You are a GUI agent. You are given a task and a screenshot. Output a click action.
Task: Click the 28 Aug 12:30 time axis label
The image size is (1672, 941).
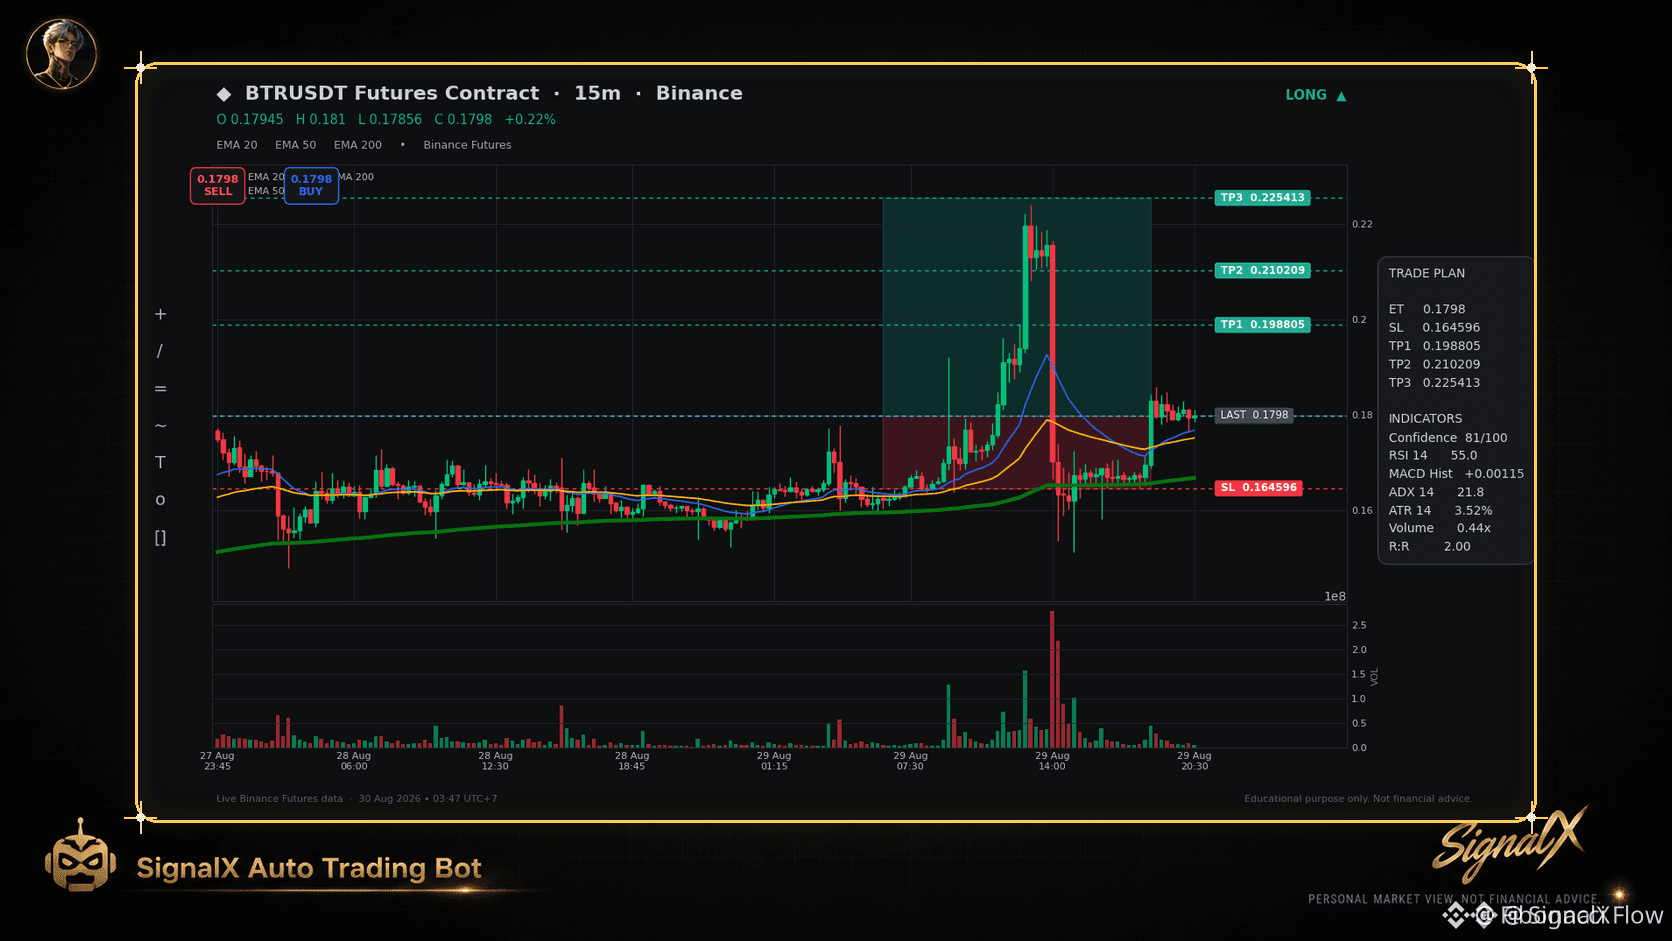(x=495, y=761)
